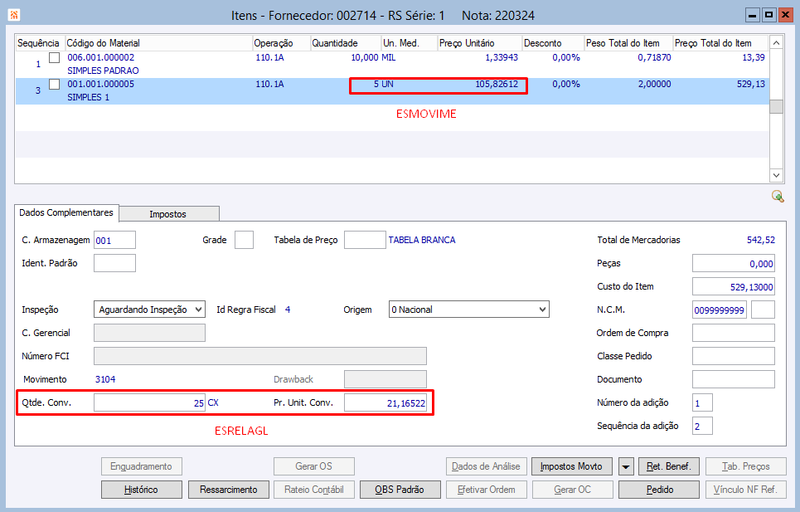
Task: Open the Origem dropdown showing 0 Nacional
Action: [x=469, y=310]
